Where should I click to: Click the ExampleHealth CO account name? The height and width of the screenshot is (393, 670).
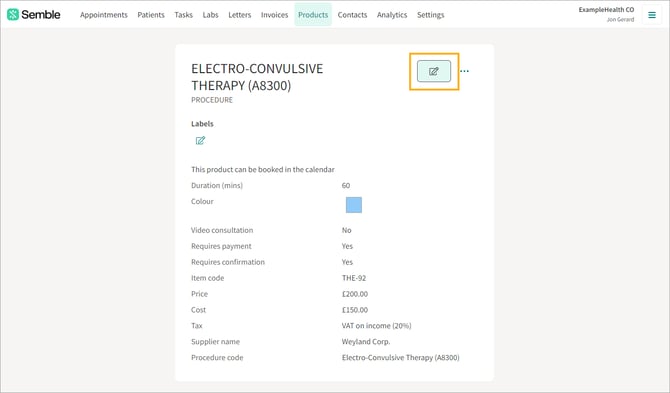[x=606, y=9]
